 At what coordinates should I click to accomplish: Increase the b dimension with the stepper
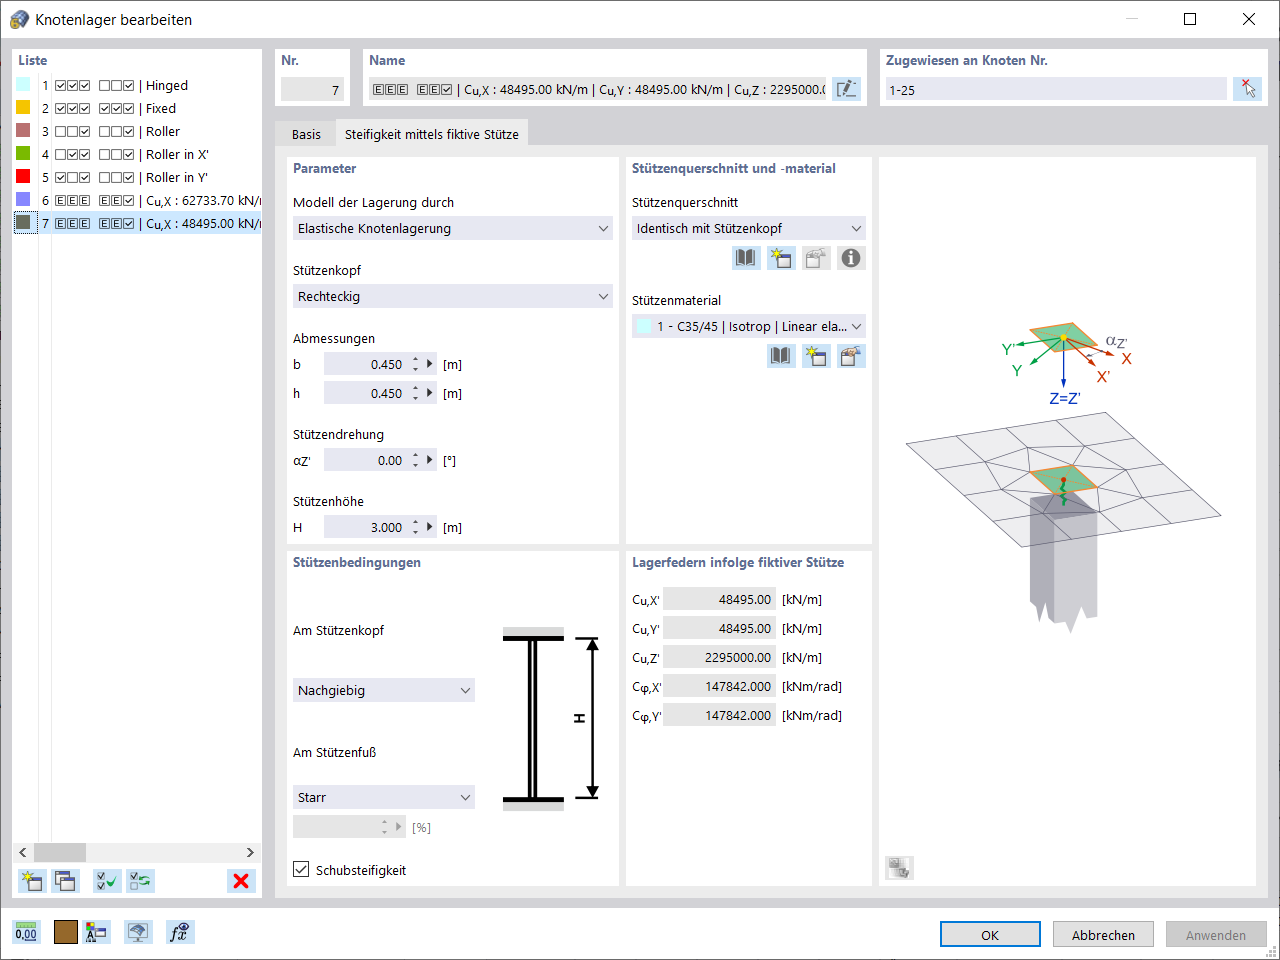click(x=415, y=360)
